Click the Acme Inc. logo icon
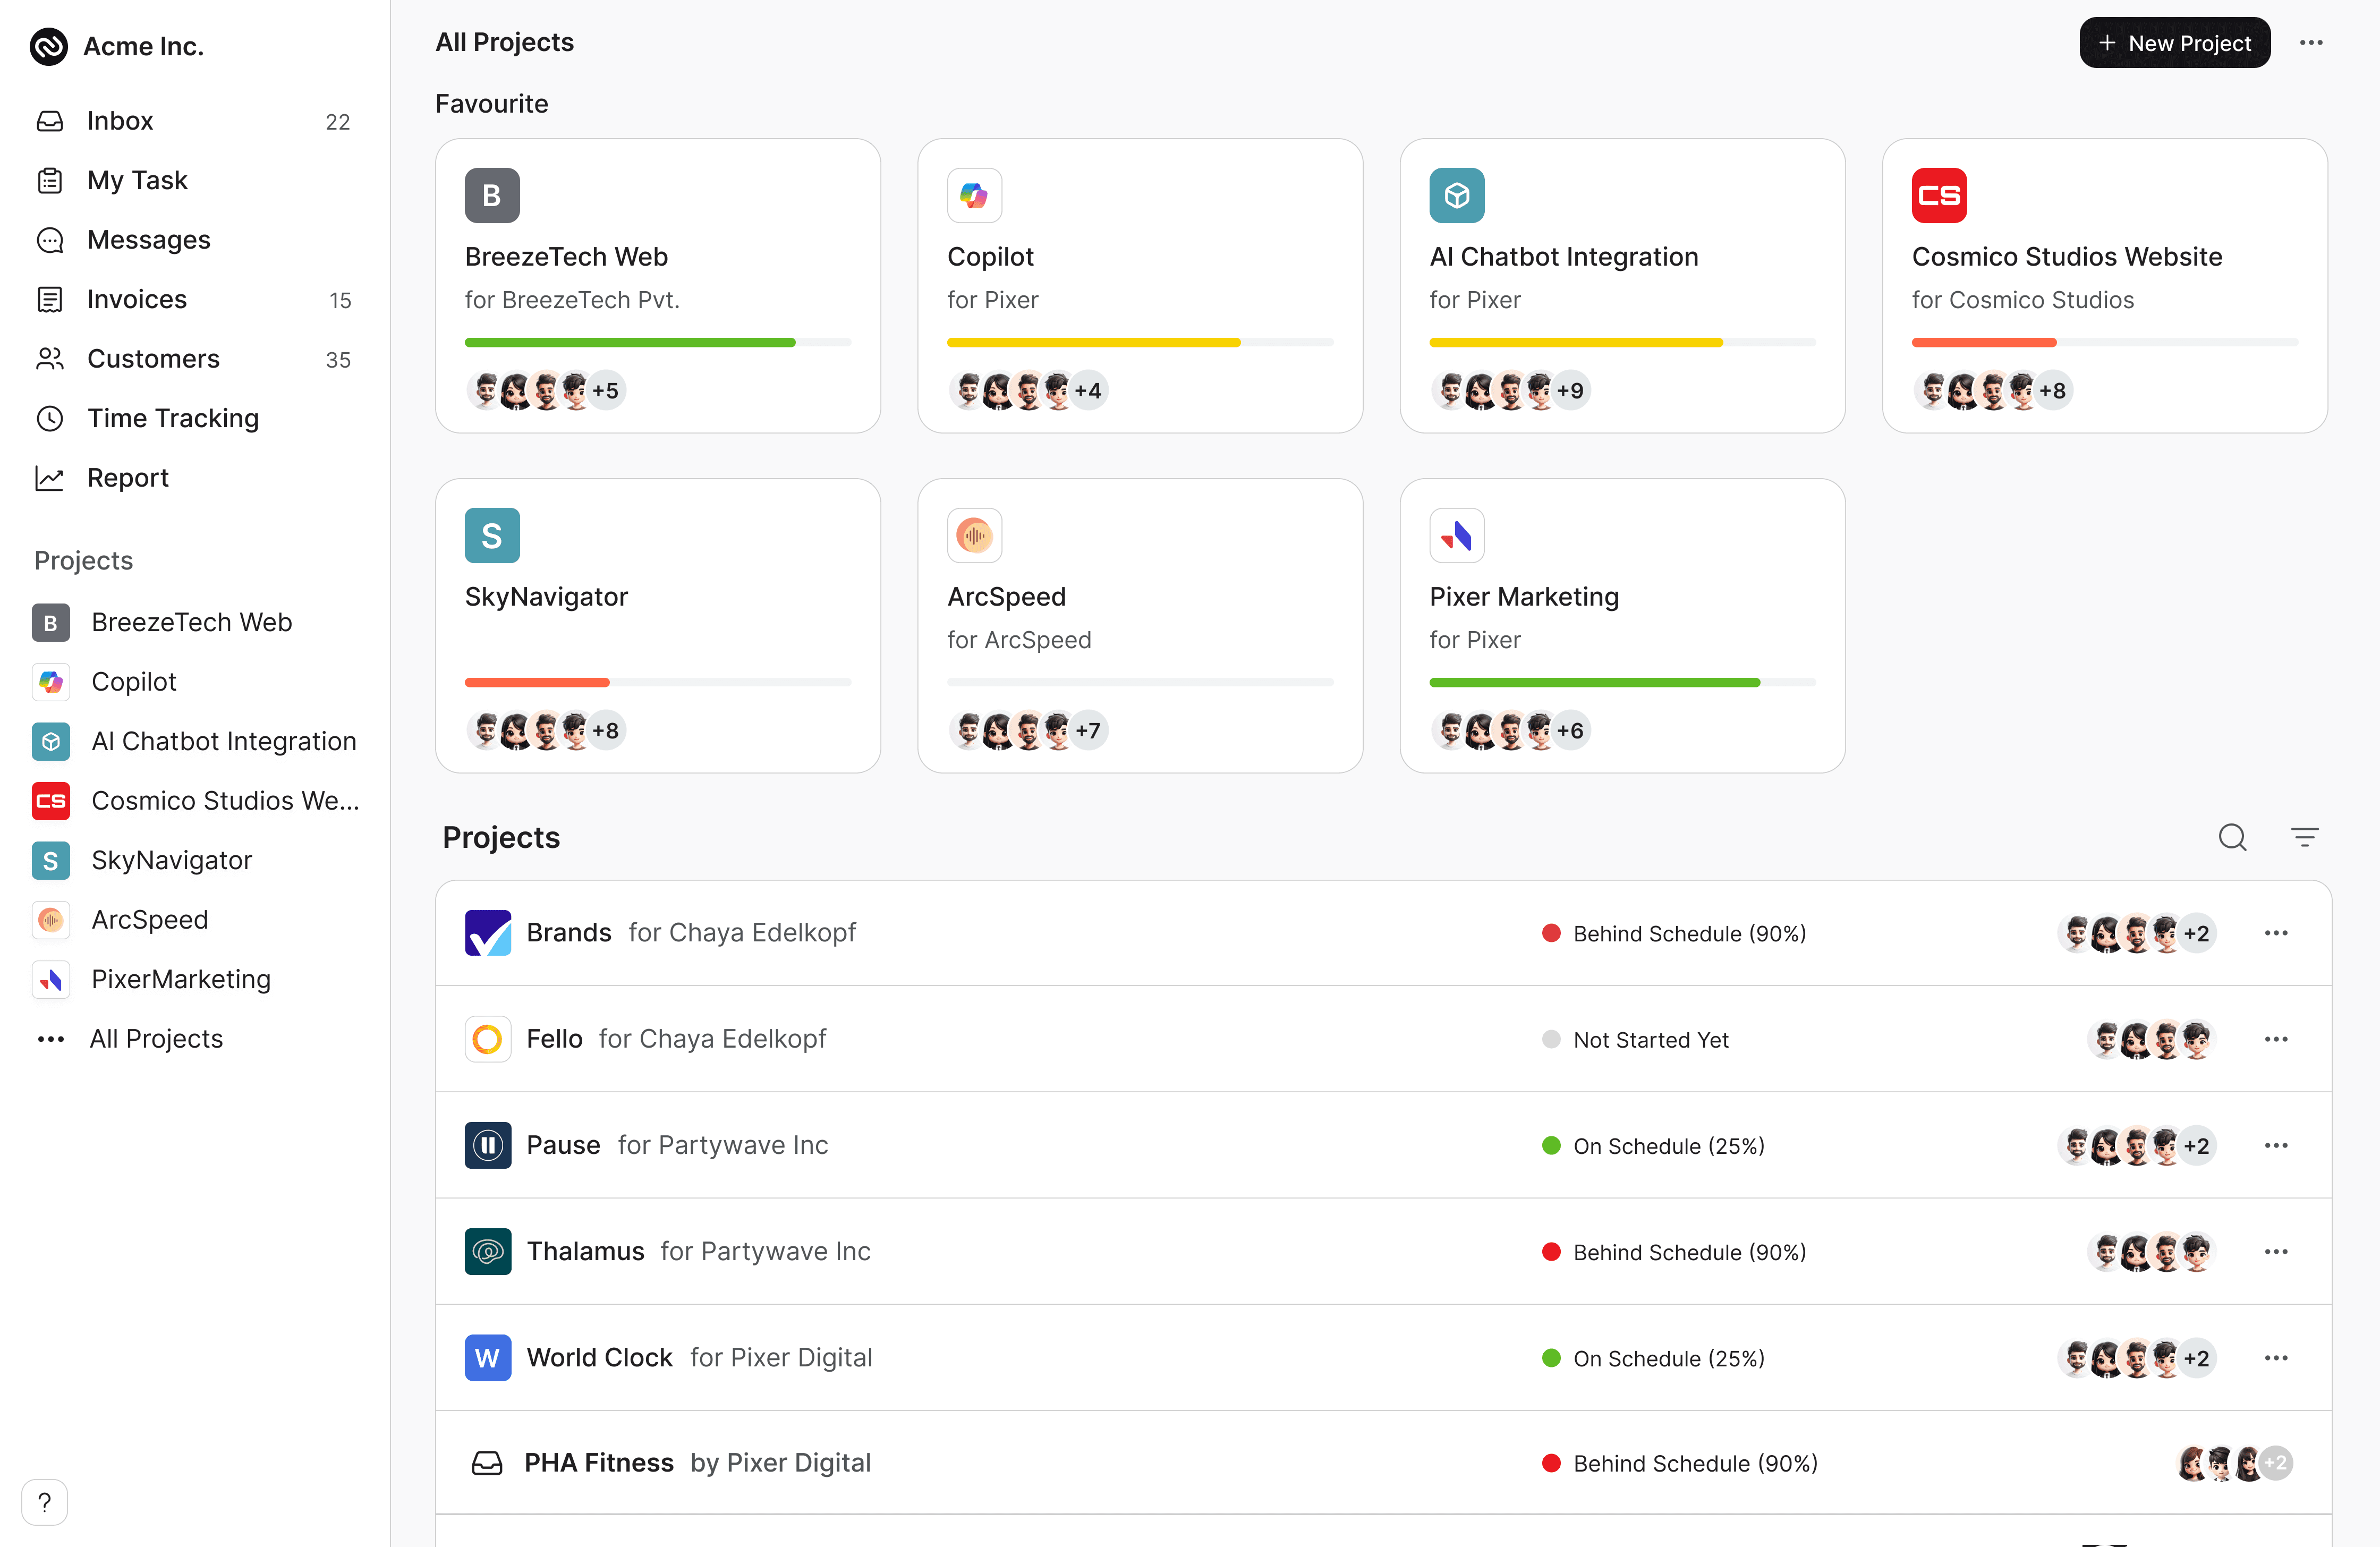 (48, 46)
